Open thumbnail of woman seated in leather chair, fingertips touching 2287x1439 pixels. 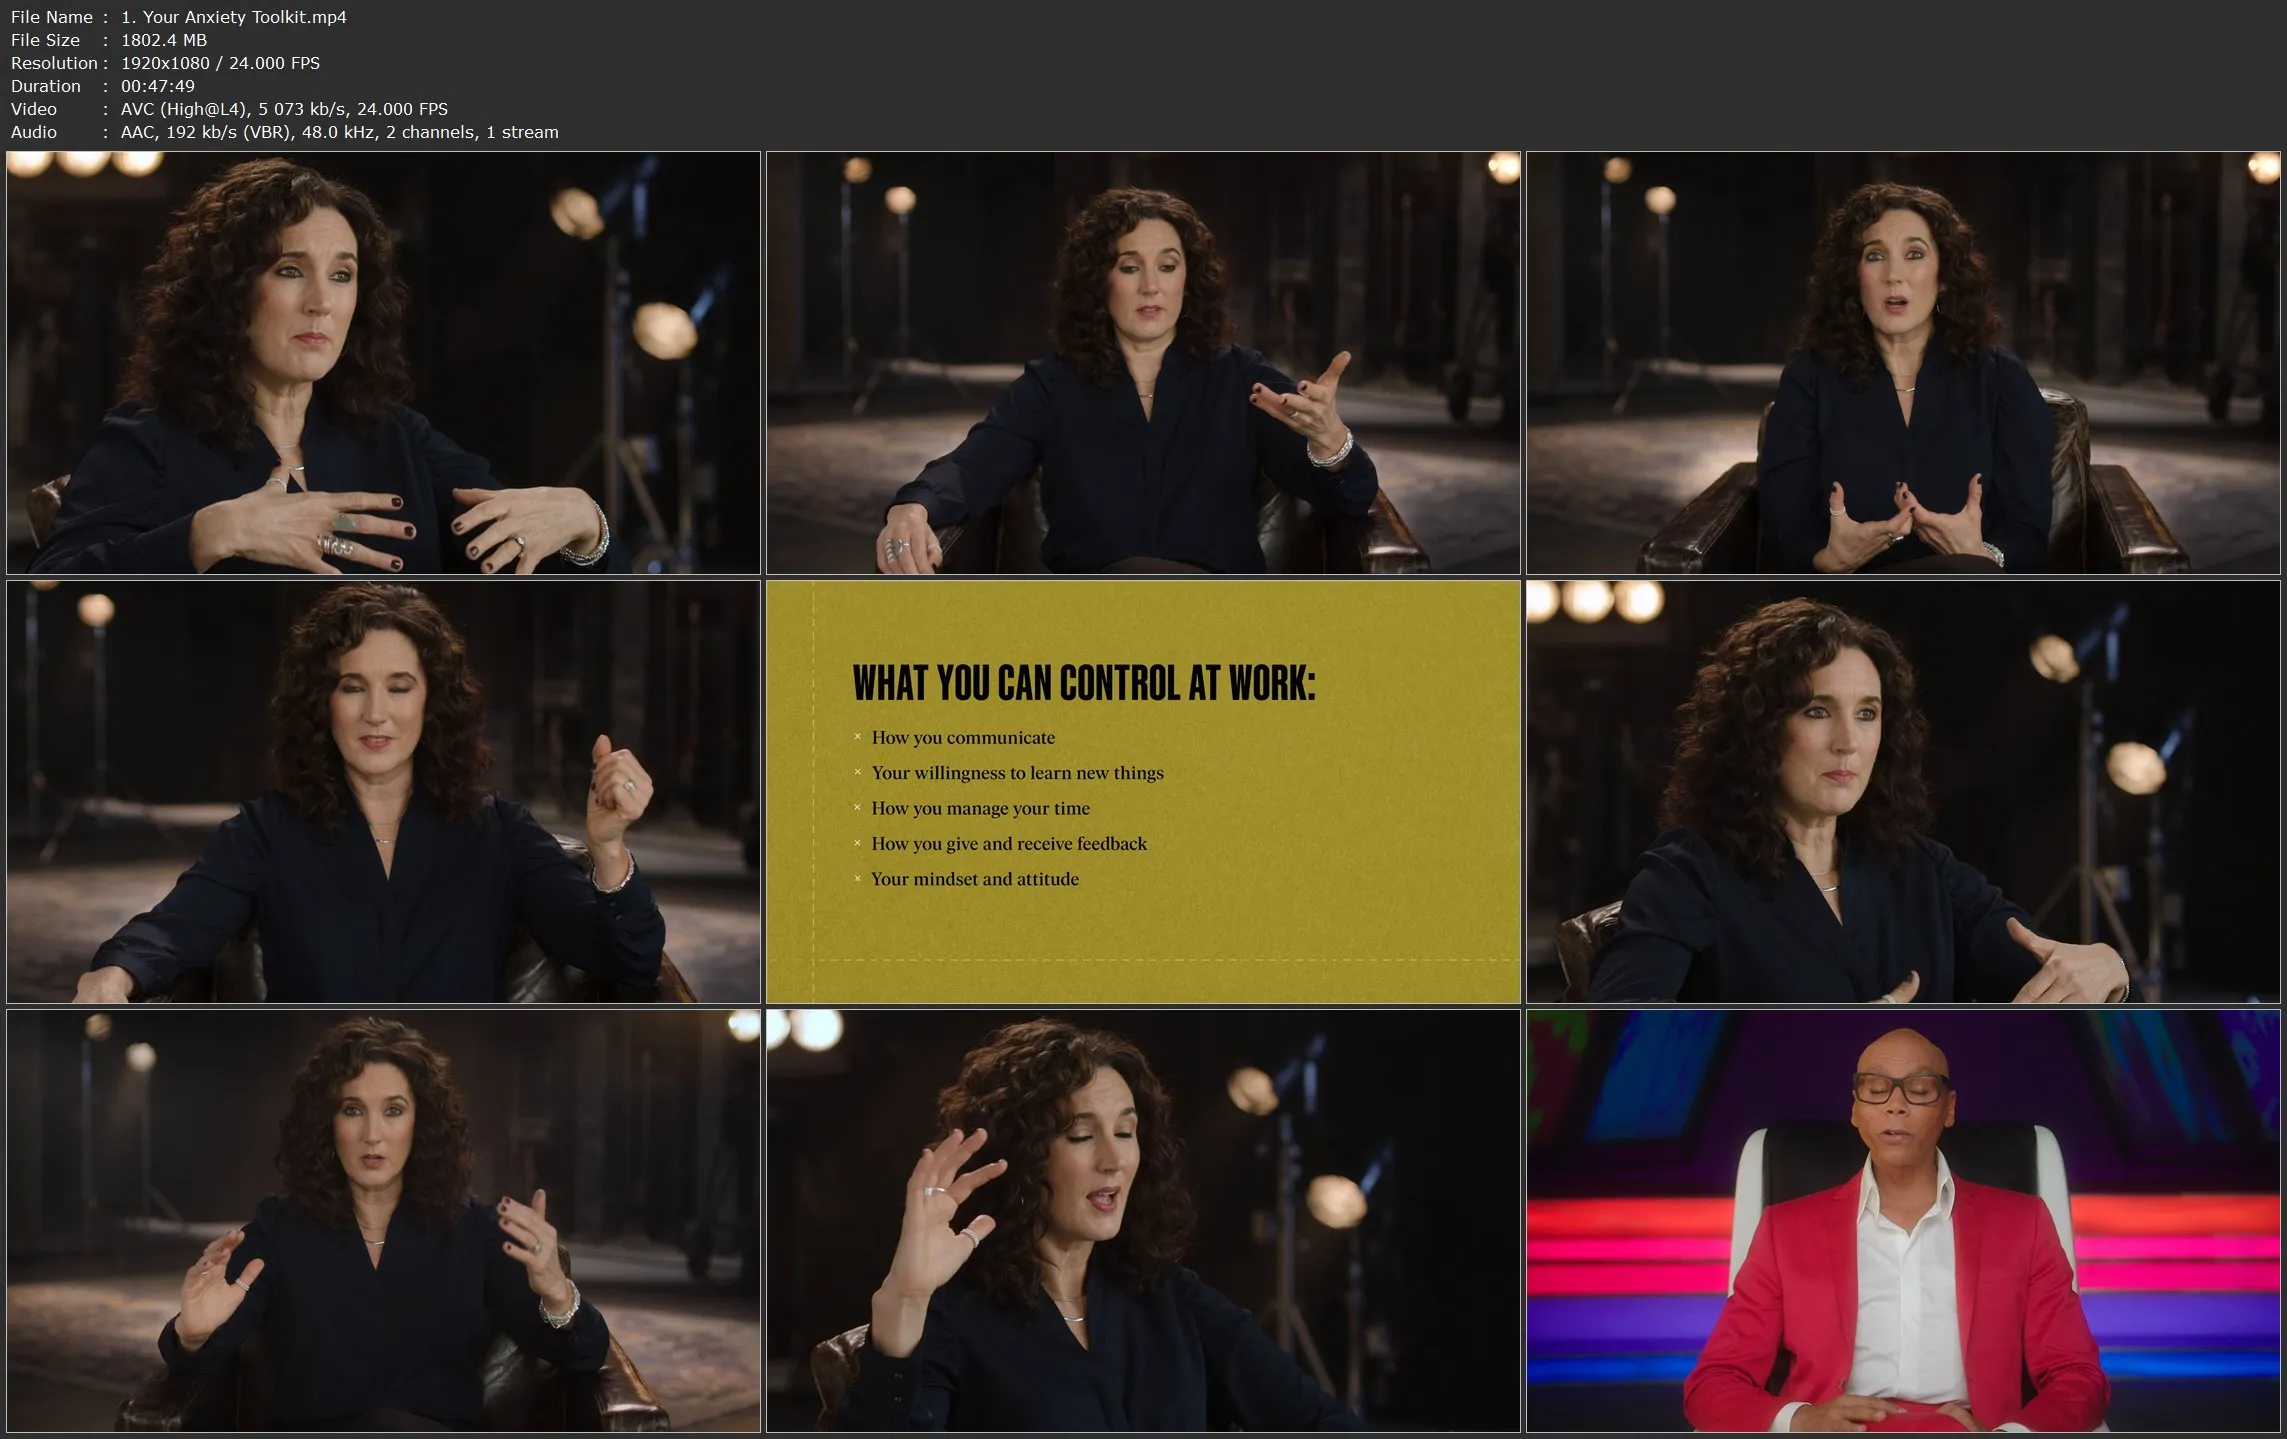[1903, 363]
